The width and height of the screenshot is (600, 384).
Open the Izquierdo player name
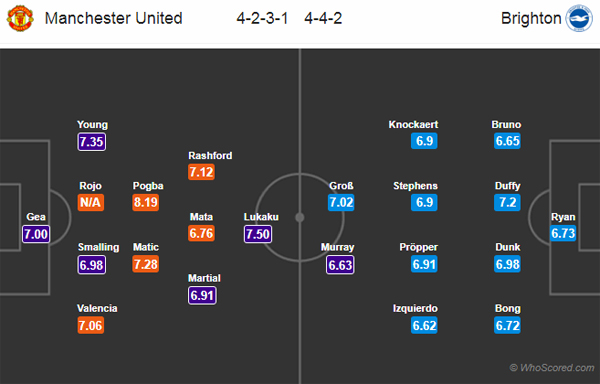pos(415,308)
